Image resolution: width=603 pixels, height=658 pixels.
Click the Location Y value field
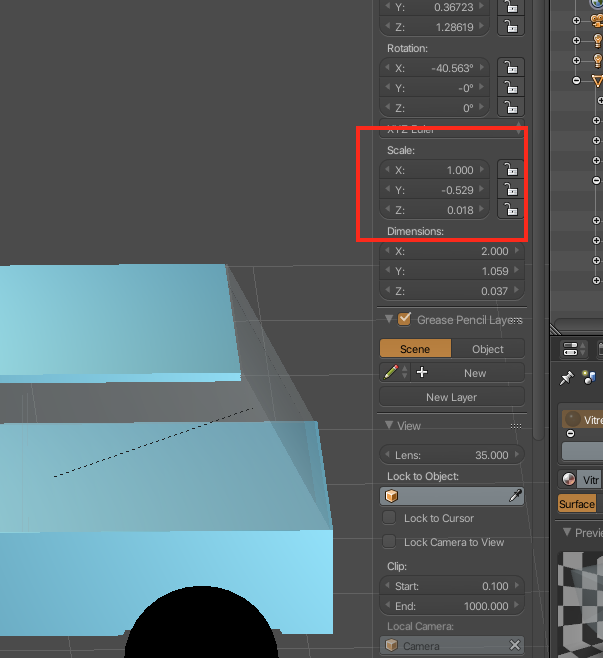434,7
